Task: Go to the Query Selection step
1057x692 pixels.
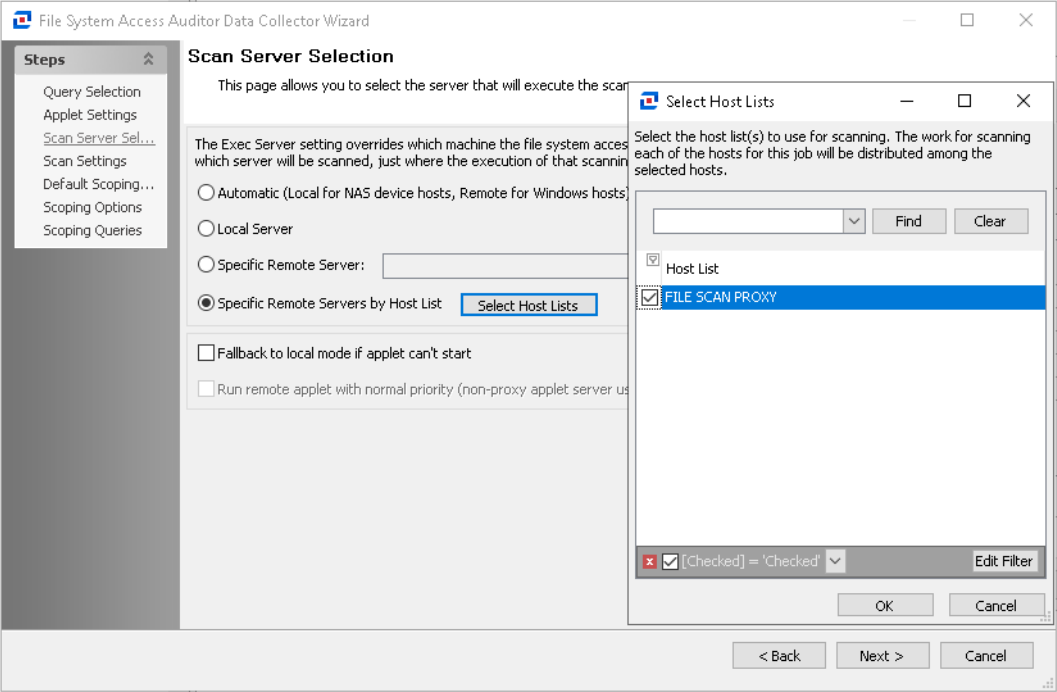Action: (92, 92)
